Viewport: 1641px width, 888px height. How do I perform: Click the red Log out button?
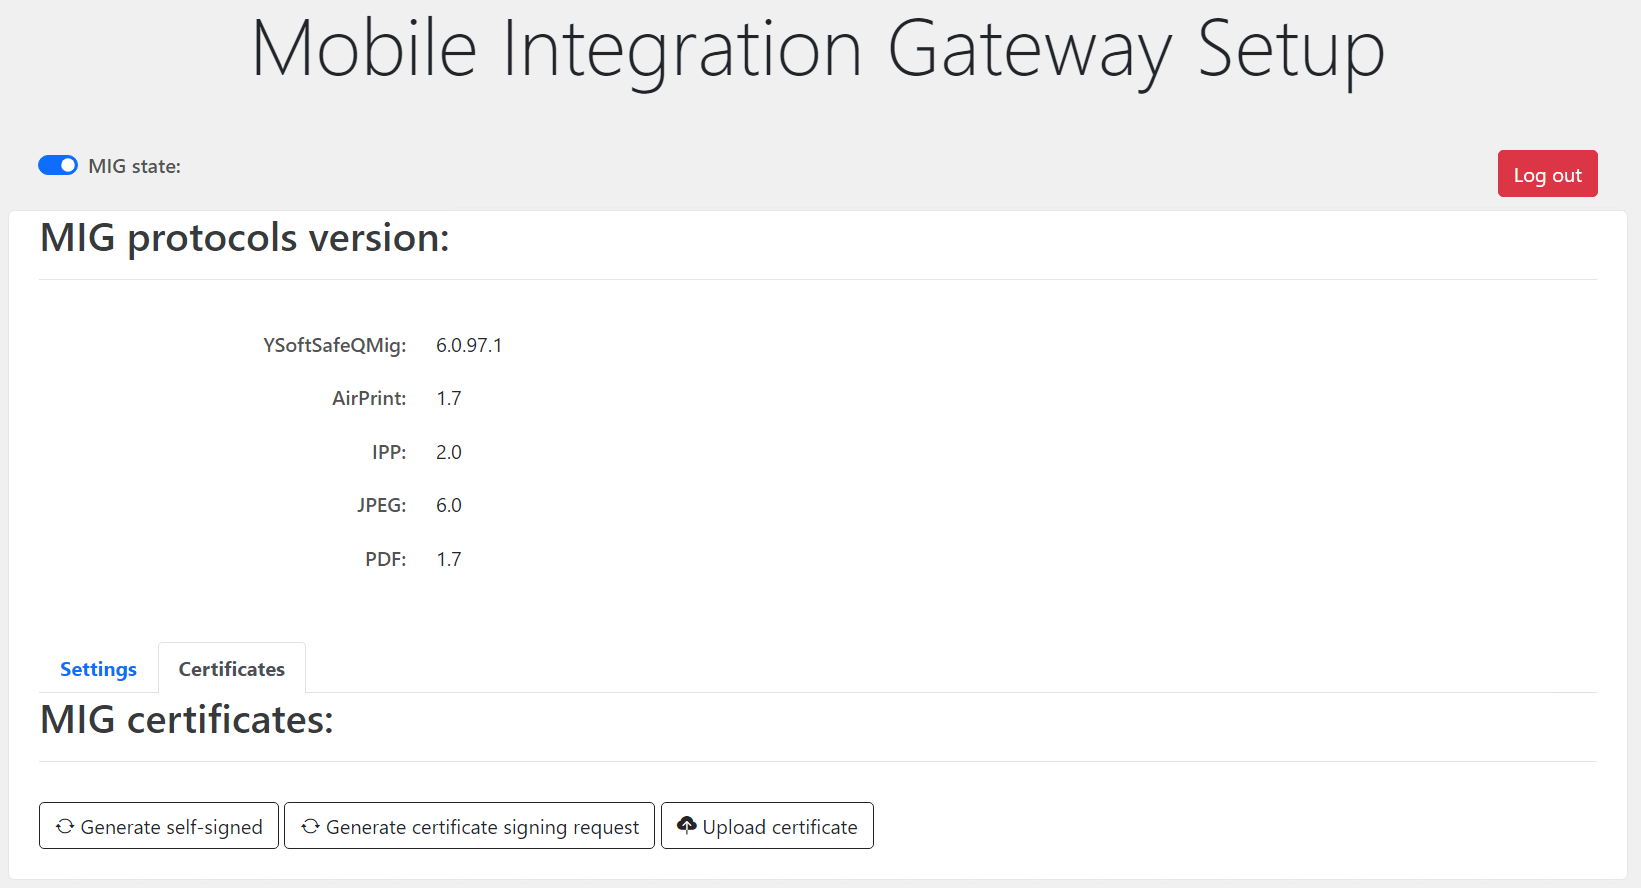1546,174
